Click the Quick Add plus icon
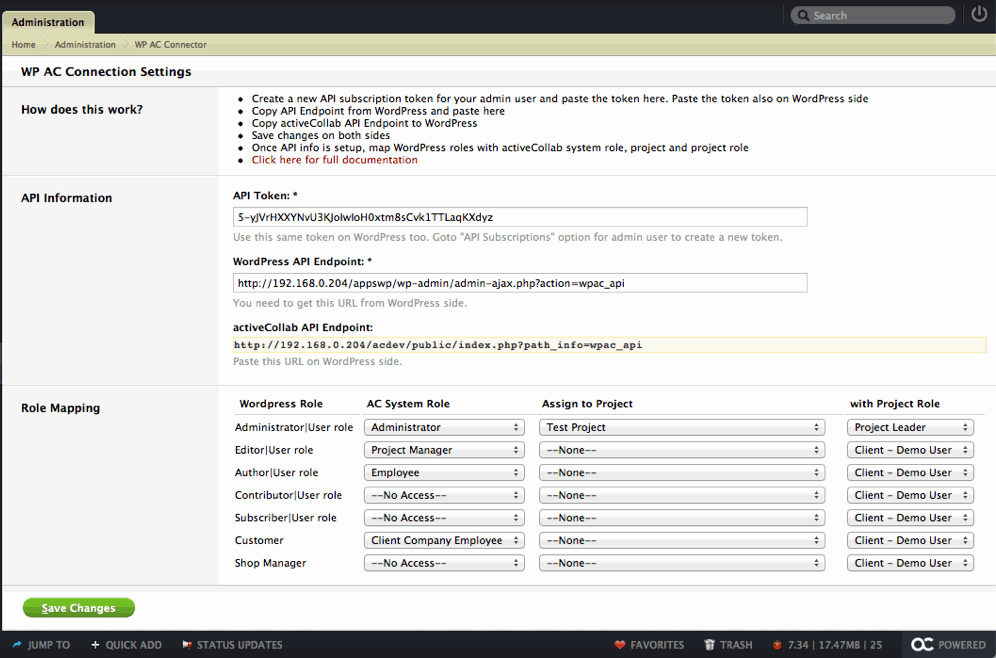The height and width of the screenshot is (658, 996). pyautogui.click(x=95, y=645)
